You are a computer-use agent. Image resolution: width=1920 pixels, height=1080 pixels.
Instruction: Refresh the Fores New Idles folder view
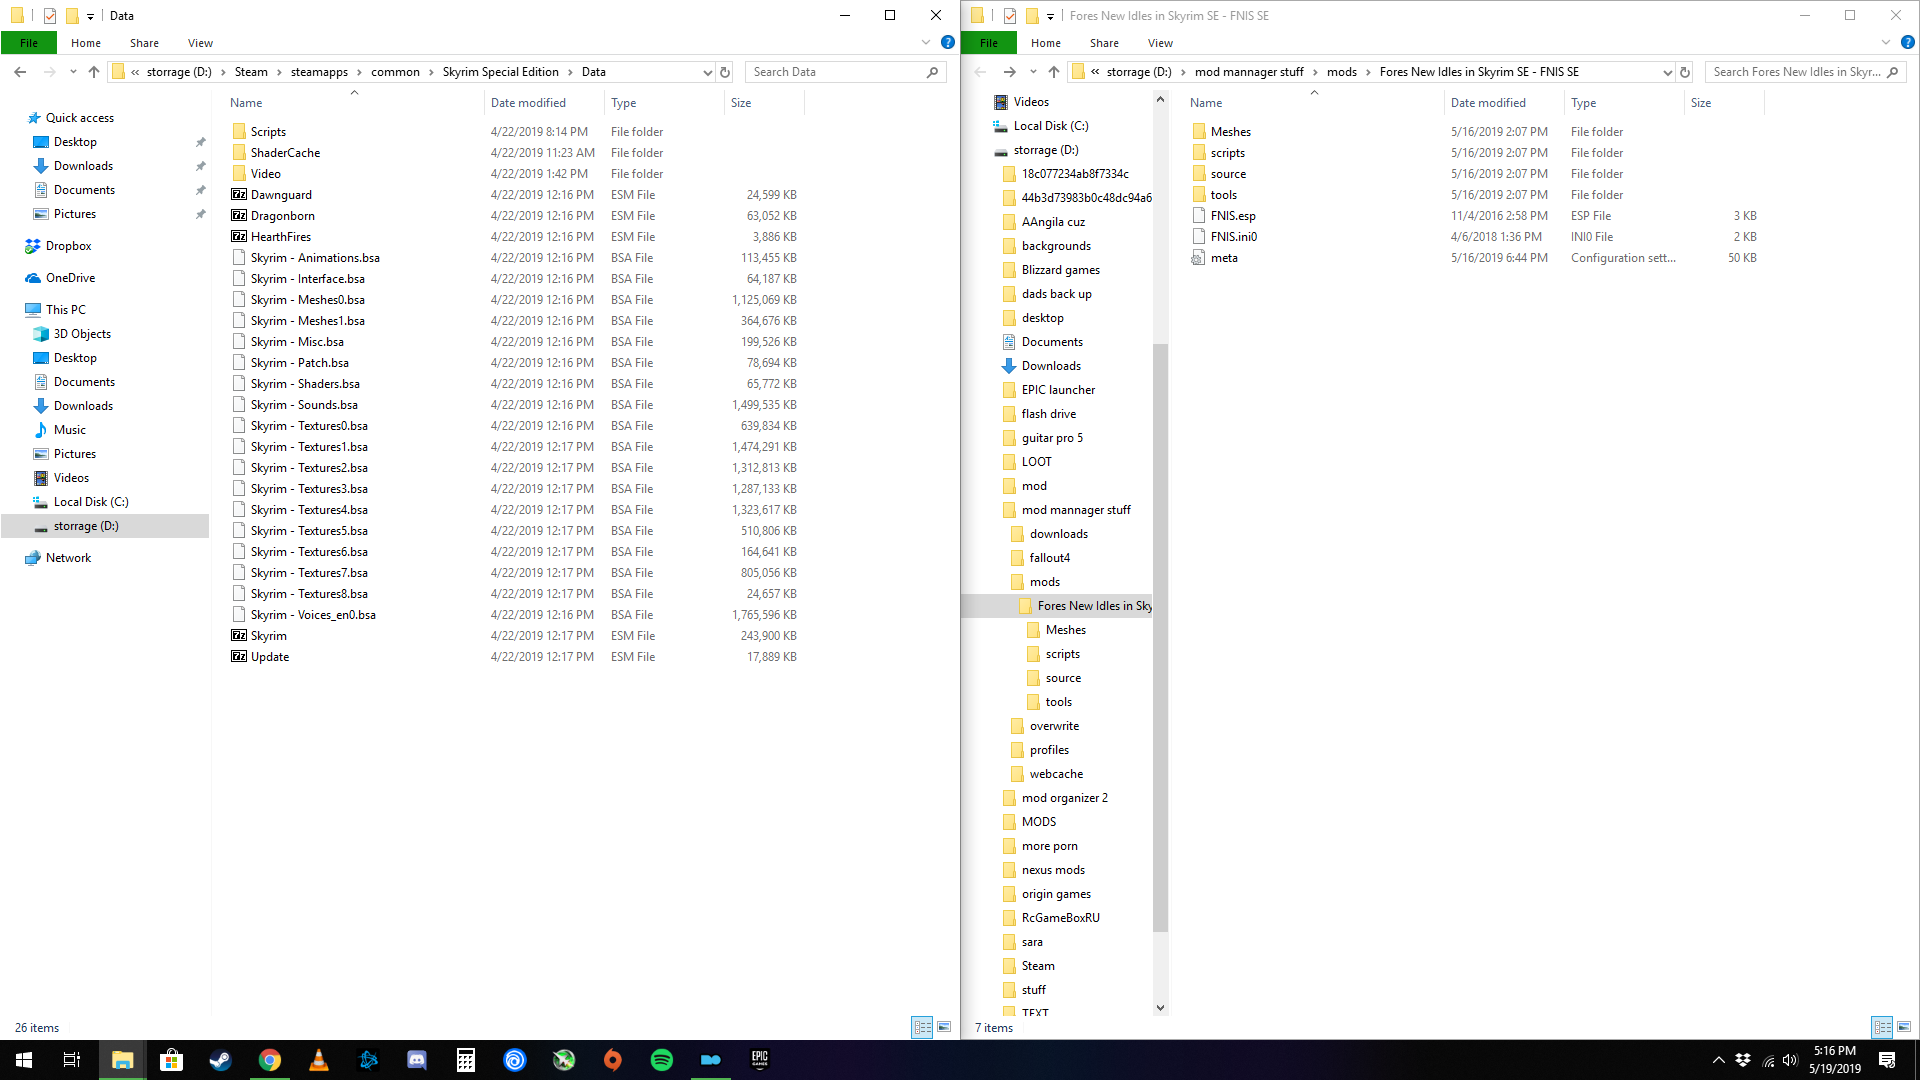(1685, 72)
